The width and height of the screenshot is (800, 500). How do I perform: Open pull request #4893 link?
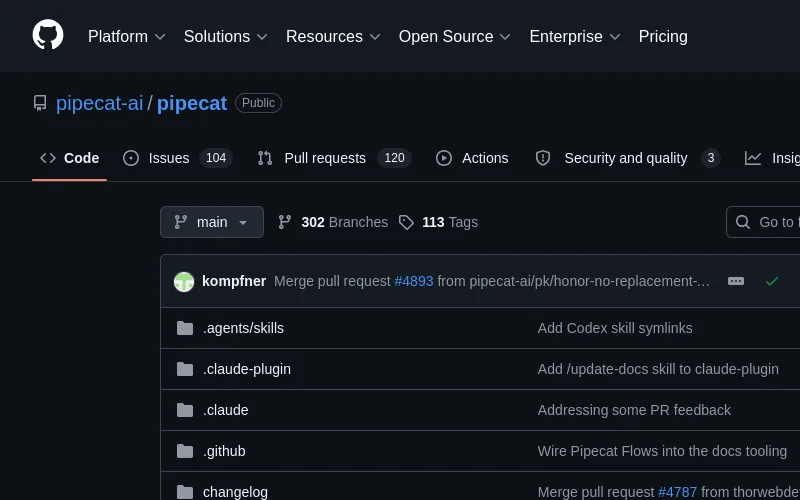(414, 281)
